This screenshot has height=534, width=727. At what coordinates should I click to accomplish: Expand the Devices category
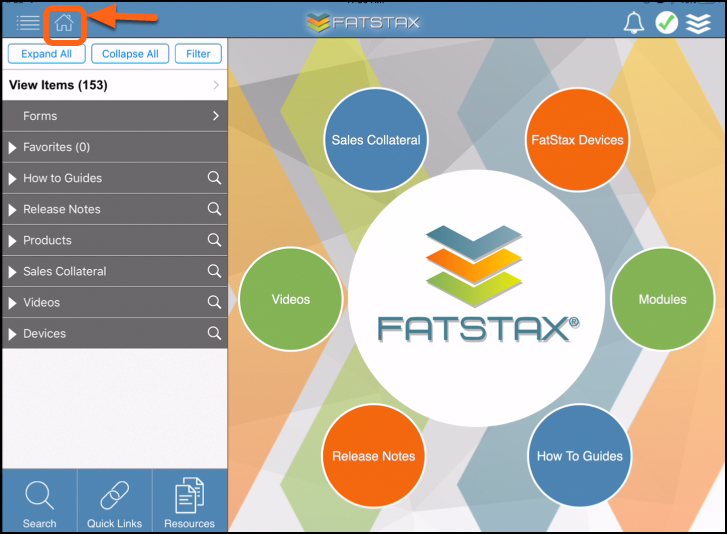[13, 334]
